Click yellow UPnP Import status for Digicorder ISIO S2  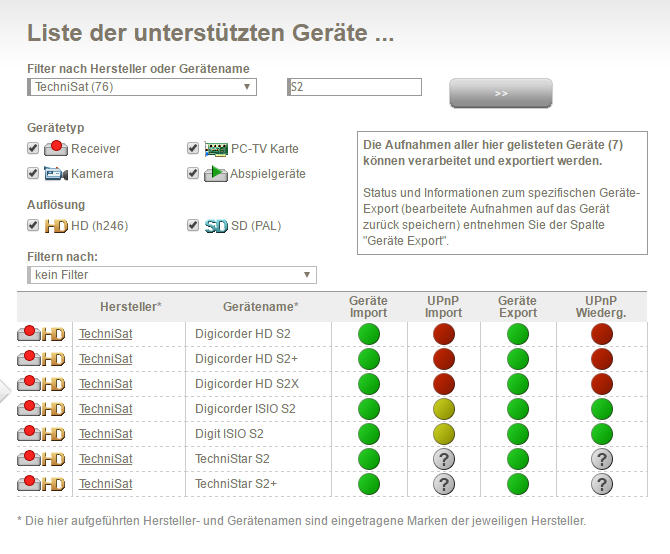click(444, 409)
